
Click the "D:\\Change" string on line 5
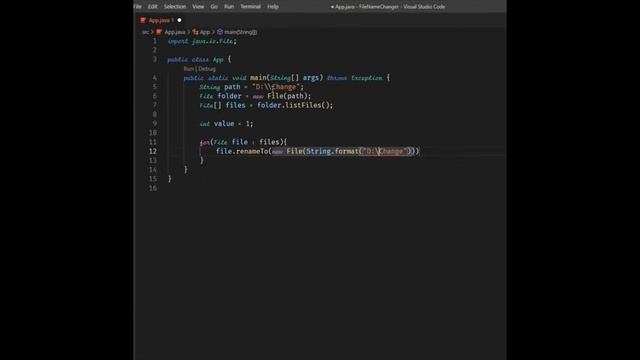pyautogui.click(x=276, y=87)
